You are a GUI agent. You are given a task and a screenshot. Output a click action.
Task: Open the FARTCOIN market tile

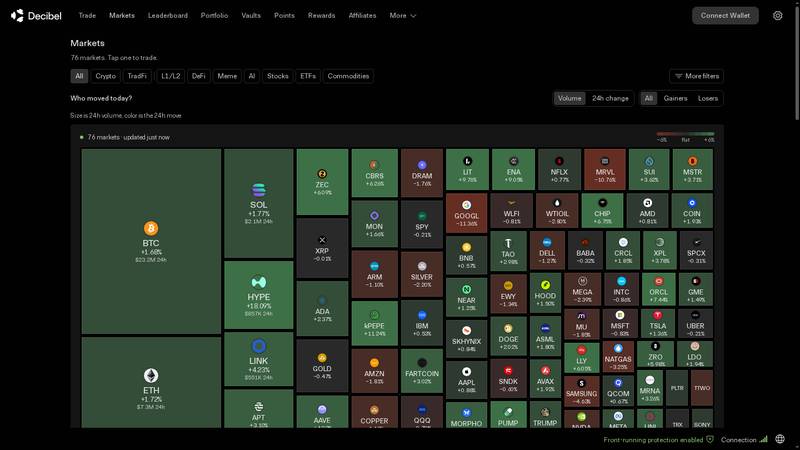pyautogui.click(x=422, y=371)
